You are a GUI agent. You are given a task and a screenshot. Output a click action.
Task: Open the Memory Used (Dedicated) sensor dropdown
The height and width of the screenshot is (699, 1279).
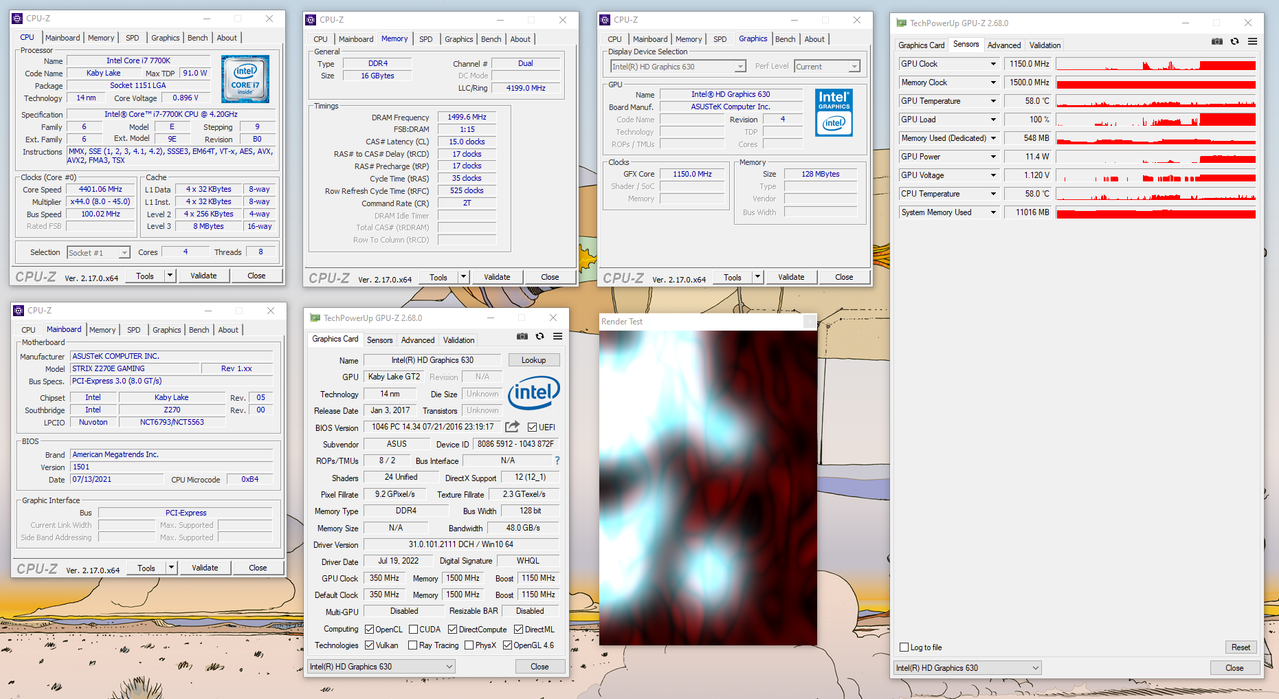click(x=993, y=138)
